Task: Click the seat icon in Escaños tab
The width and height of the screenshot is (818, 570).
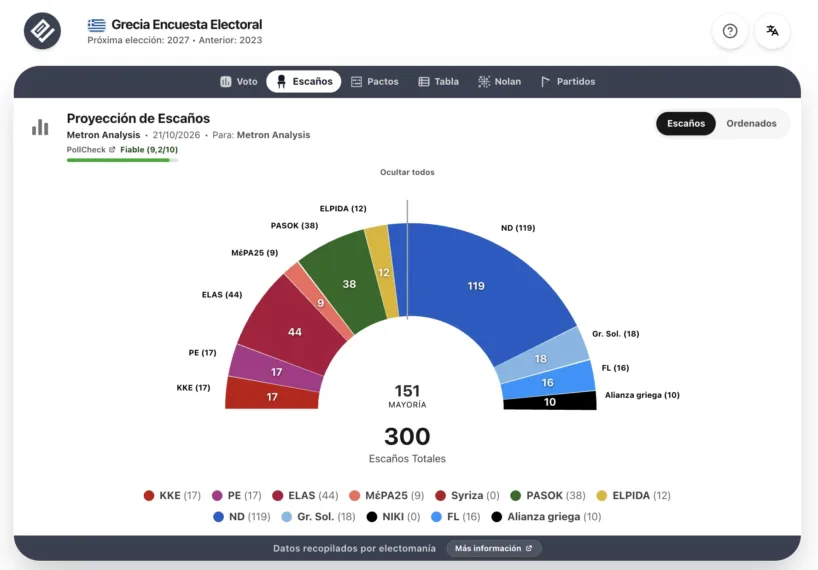Action: coord(281,81)
